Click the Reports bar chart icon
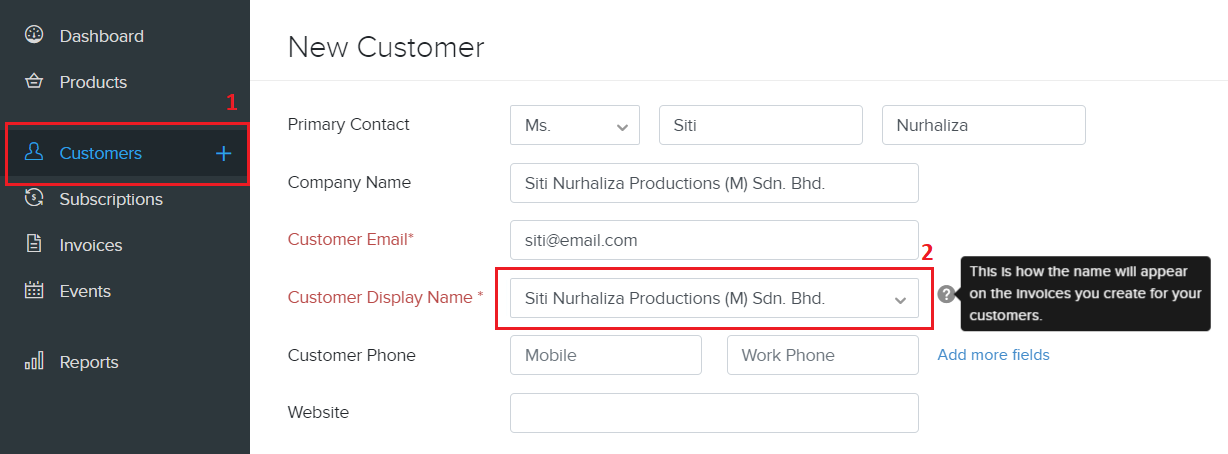The image size is (1228, 454). (34, 361)
